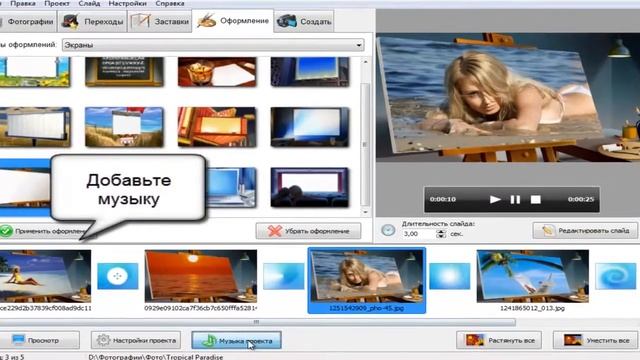Click elapsed time 0:00:10 display
This screenshot has width=640, height=360.
tap(442, 199)
